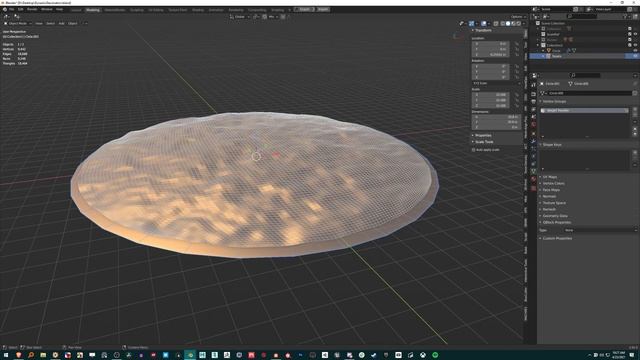Open the Material properties tab
Screen dimensions: 640x360
click(x=533, y=179)
